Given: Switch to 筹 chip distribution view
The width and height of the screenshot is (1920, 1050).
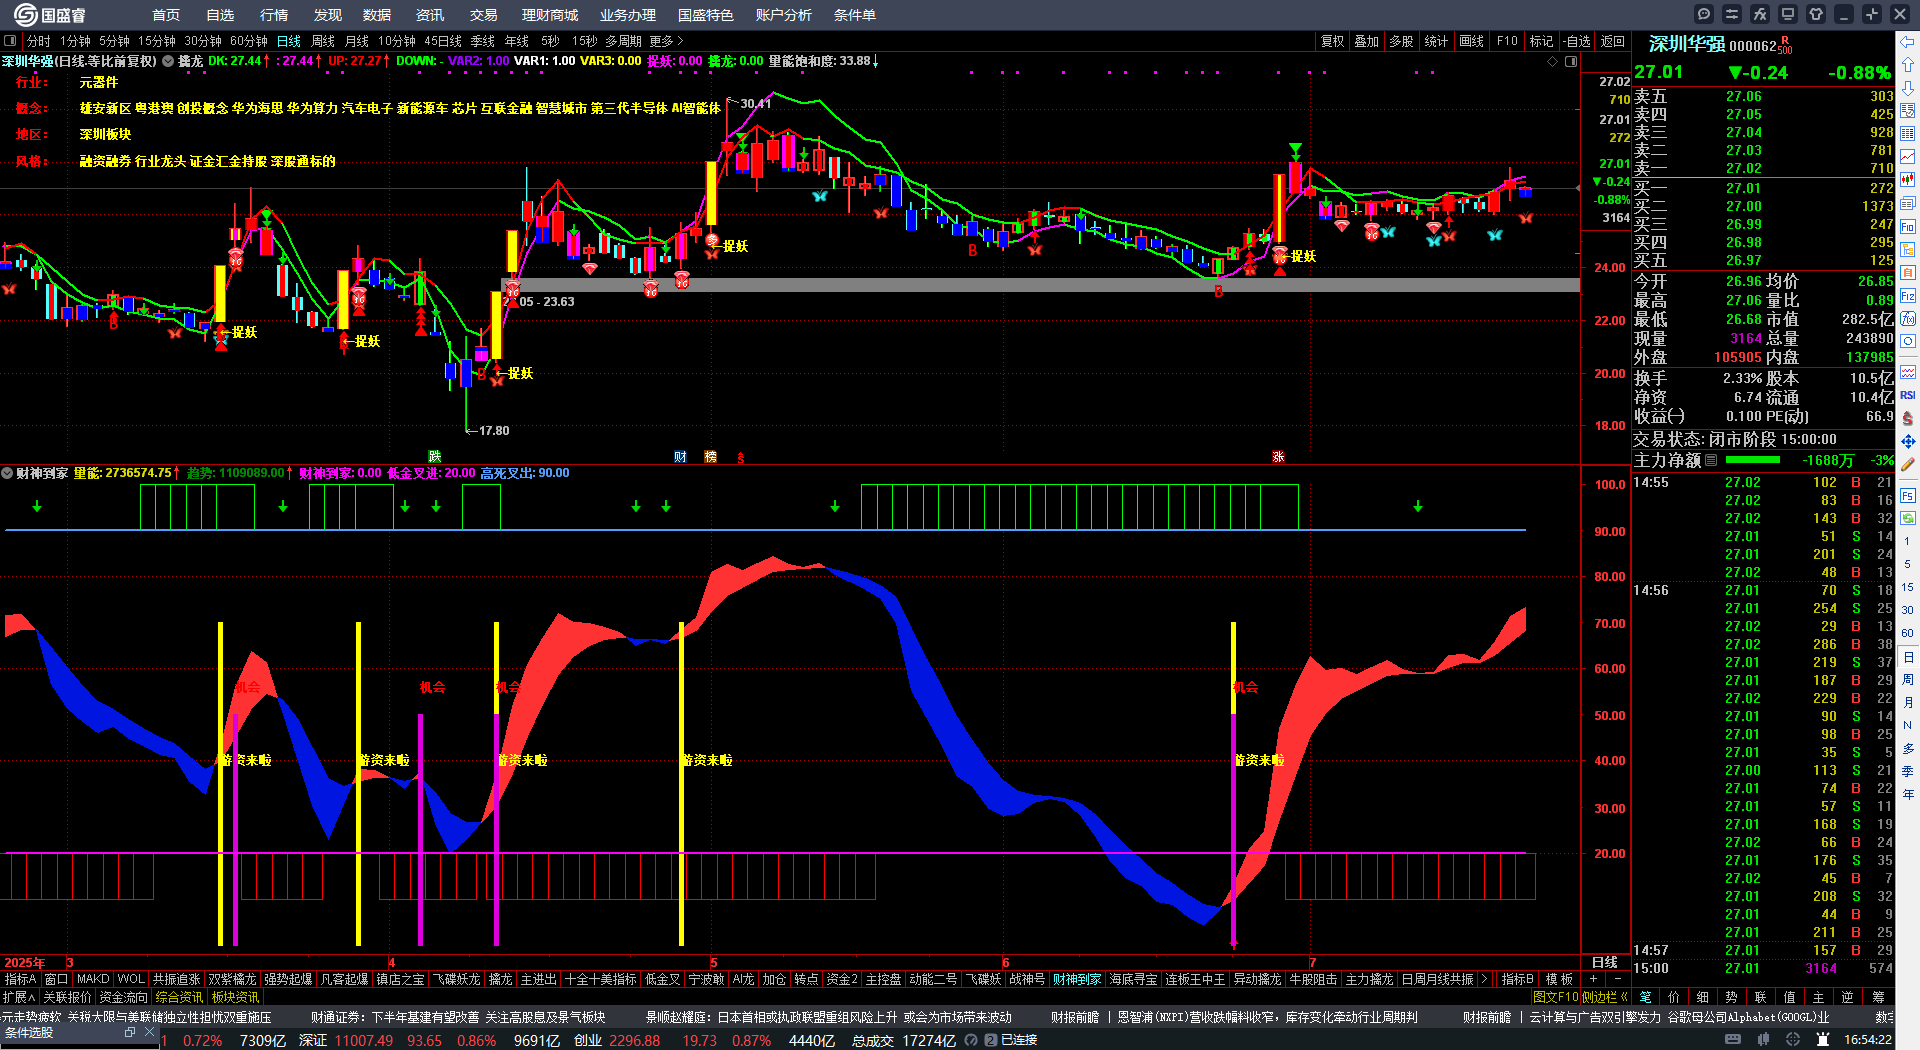Looking at the screenshot, I should (1878, 997).
